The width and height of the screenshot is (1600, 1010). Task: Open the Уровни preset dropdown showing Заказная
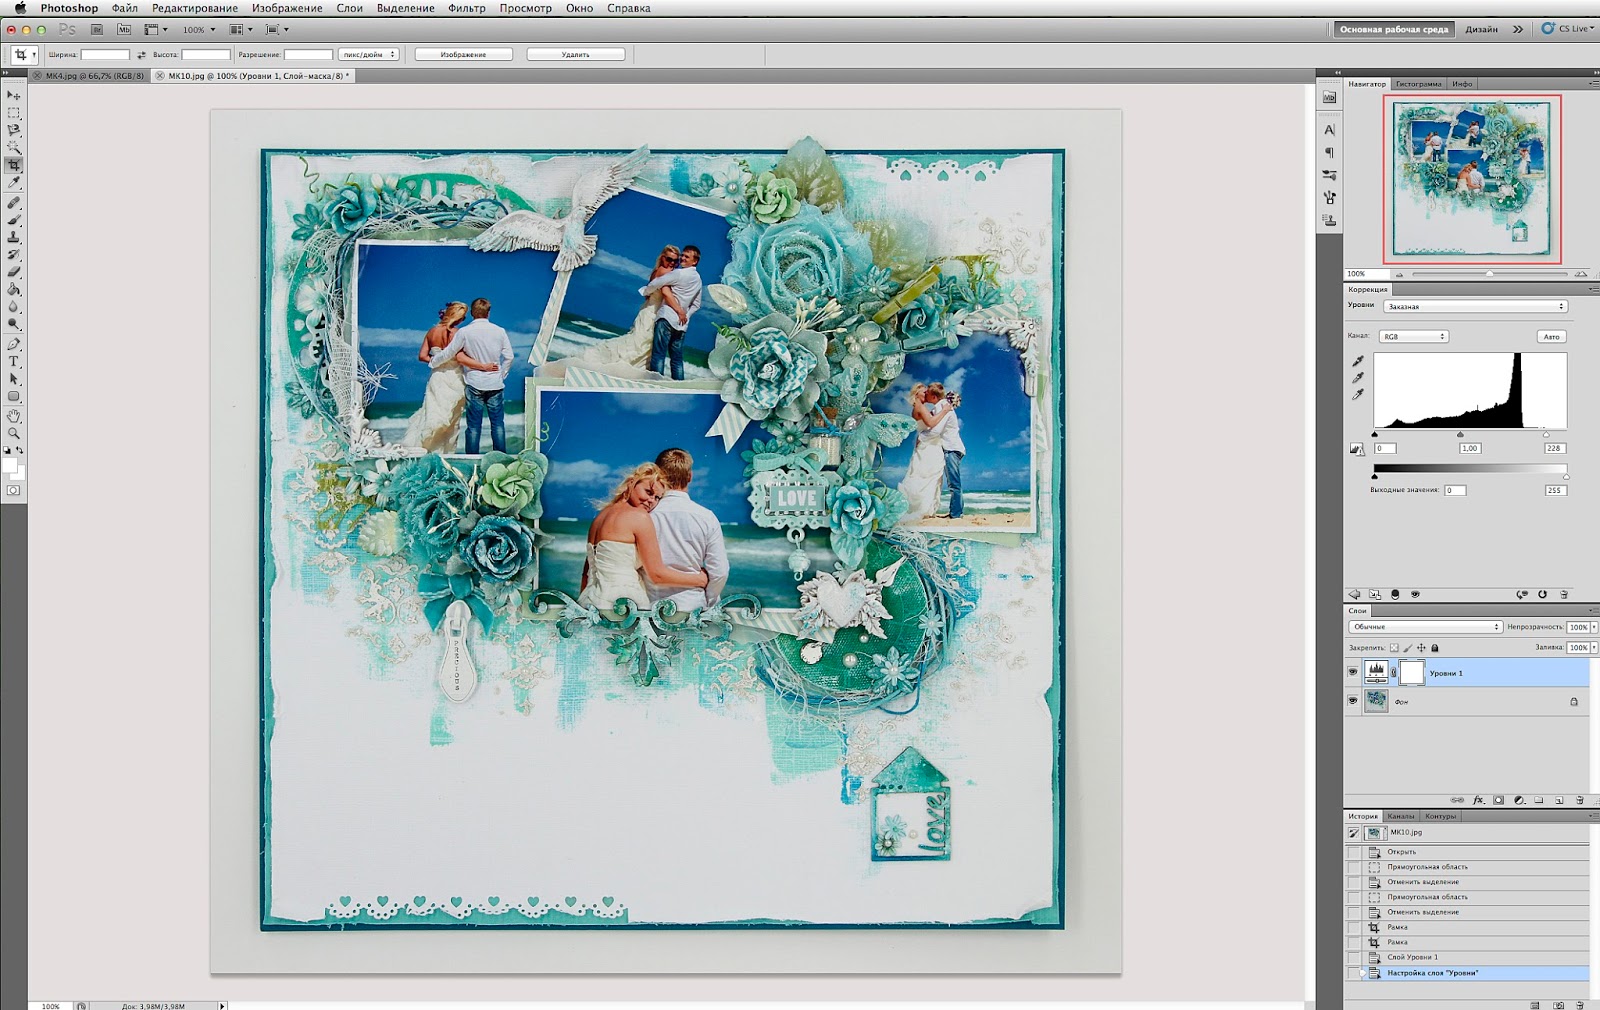tap(1475, 306)
